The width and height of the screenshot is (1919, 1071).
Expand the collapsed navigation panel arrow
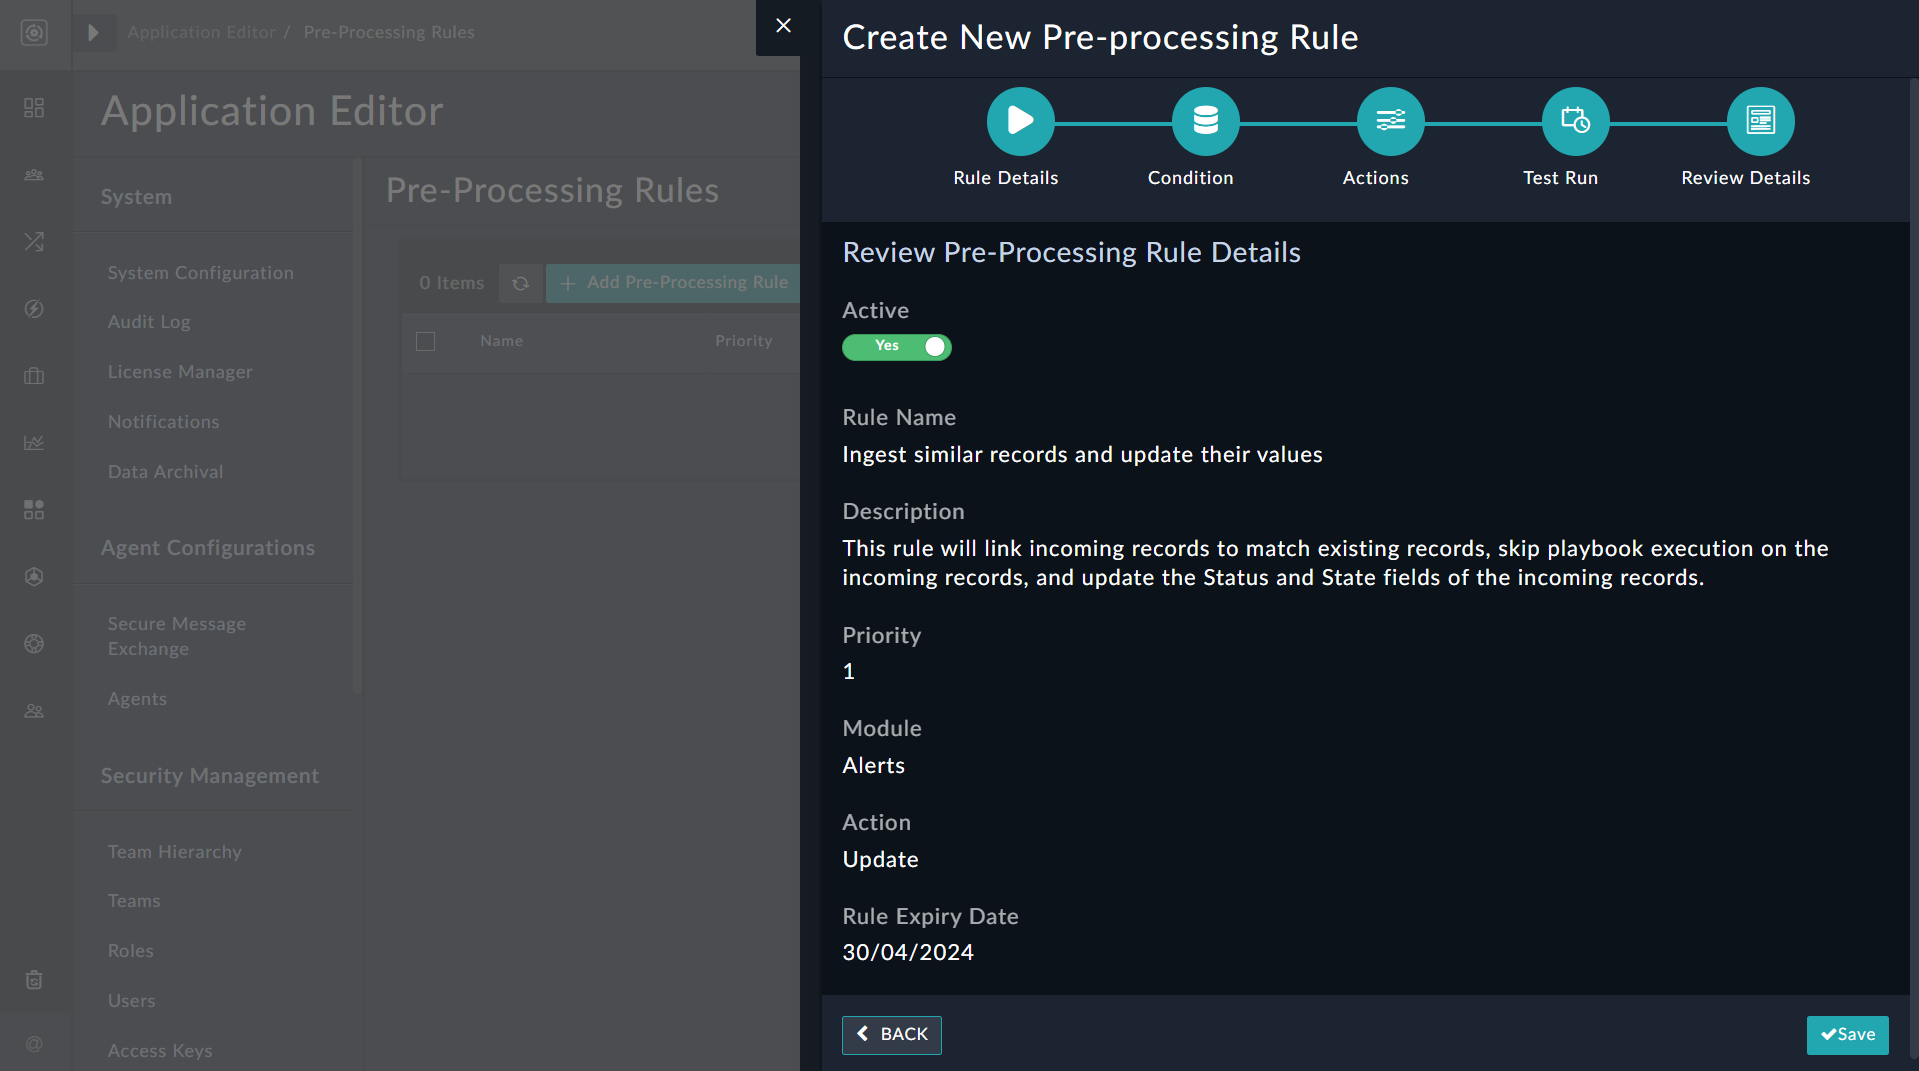95,31
